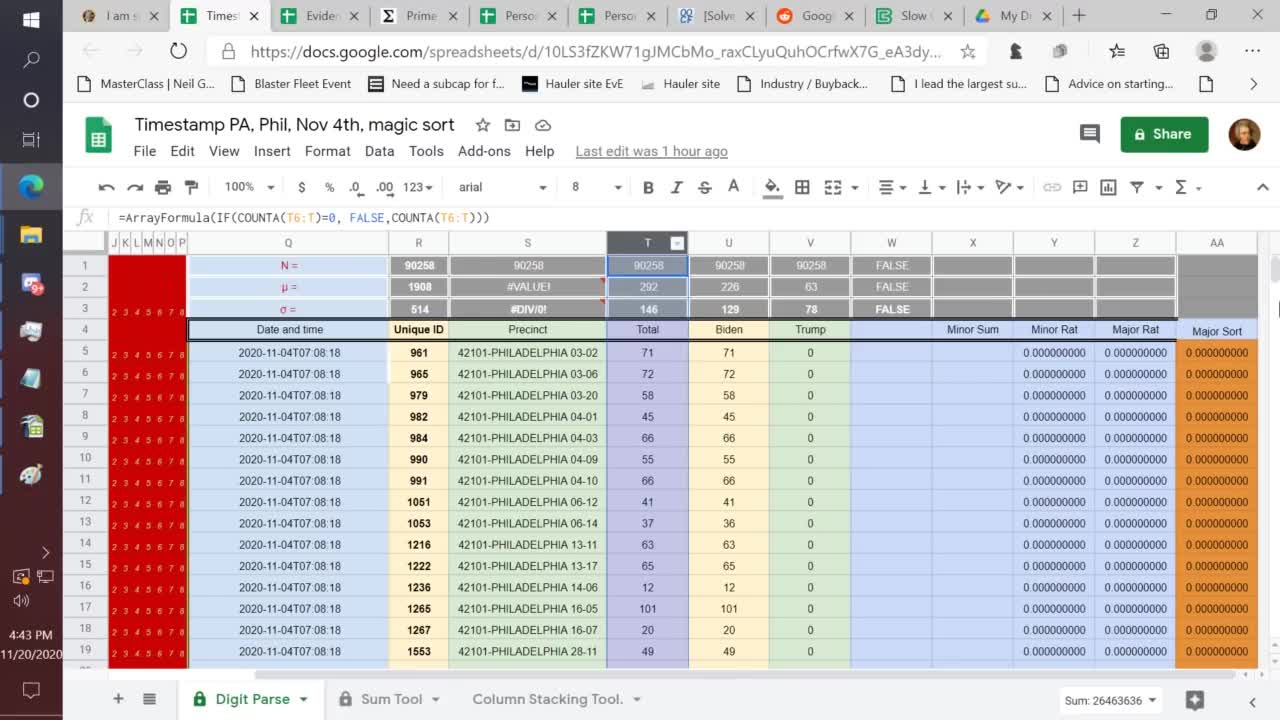Open the Sum: 26463636 status dropdown
The image size is (1280, 720).
tap(1111, 700)
